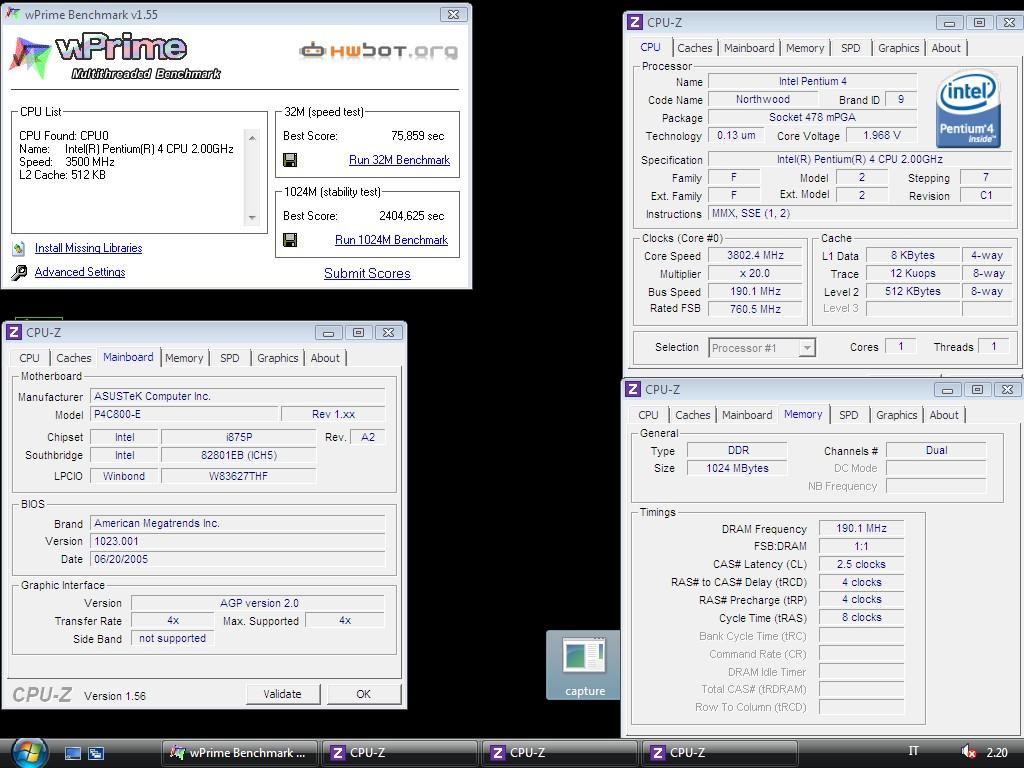The image size is (1024, 768).
Task: Click the Core Voltage 1.968 V field
Action: click(x=882, y=135)
